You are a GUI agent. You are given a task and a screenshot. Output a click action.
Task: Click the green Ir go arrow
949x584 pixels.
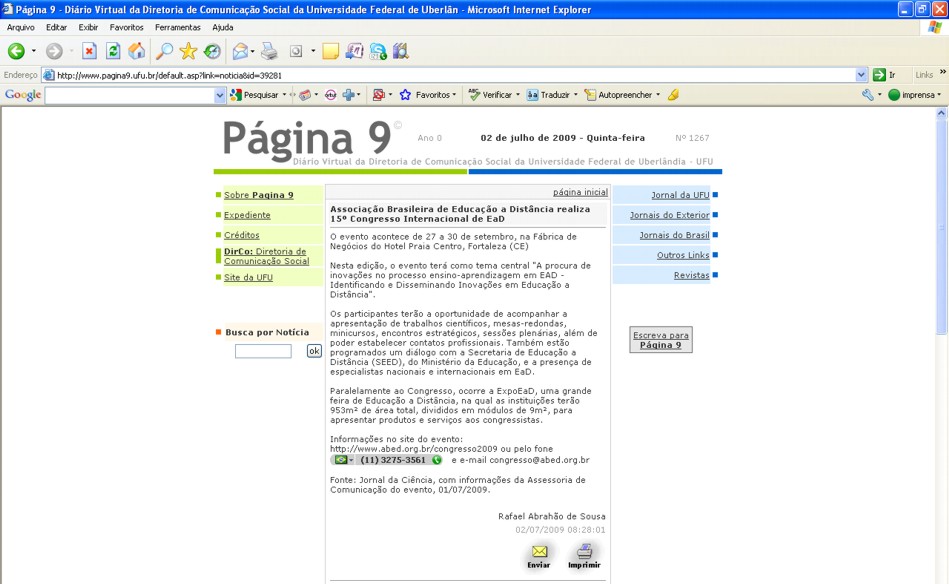click(x=879, y=75)
